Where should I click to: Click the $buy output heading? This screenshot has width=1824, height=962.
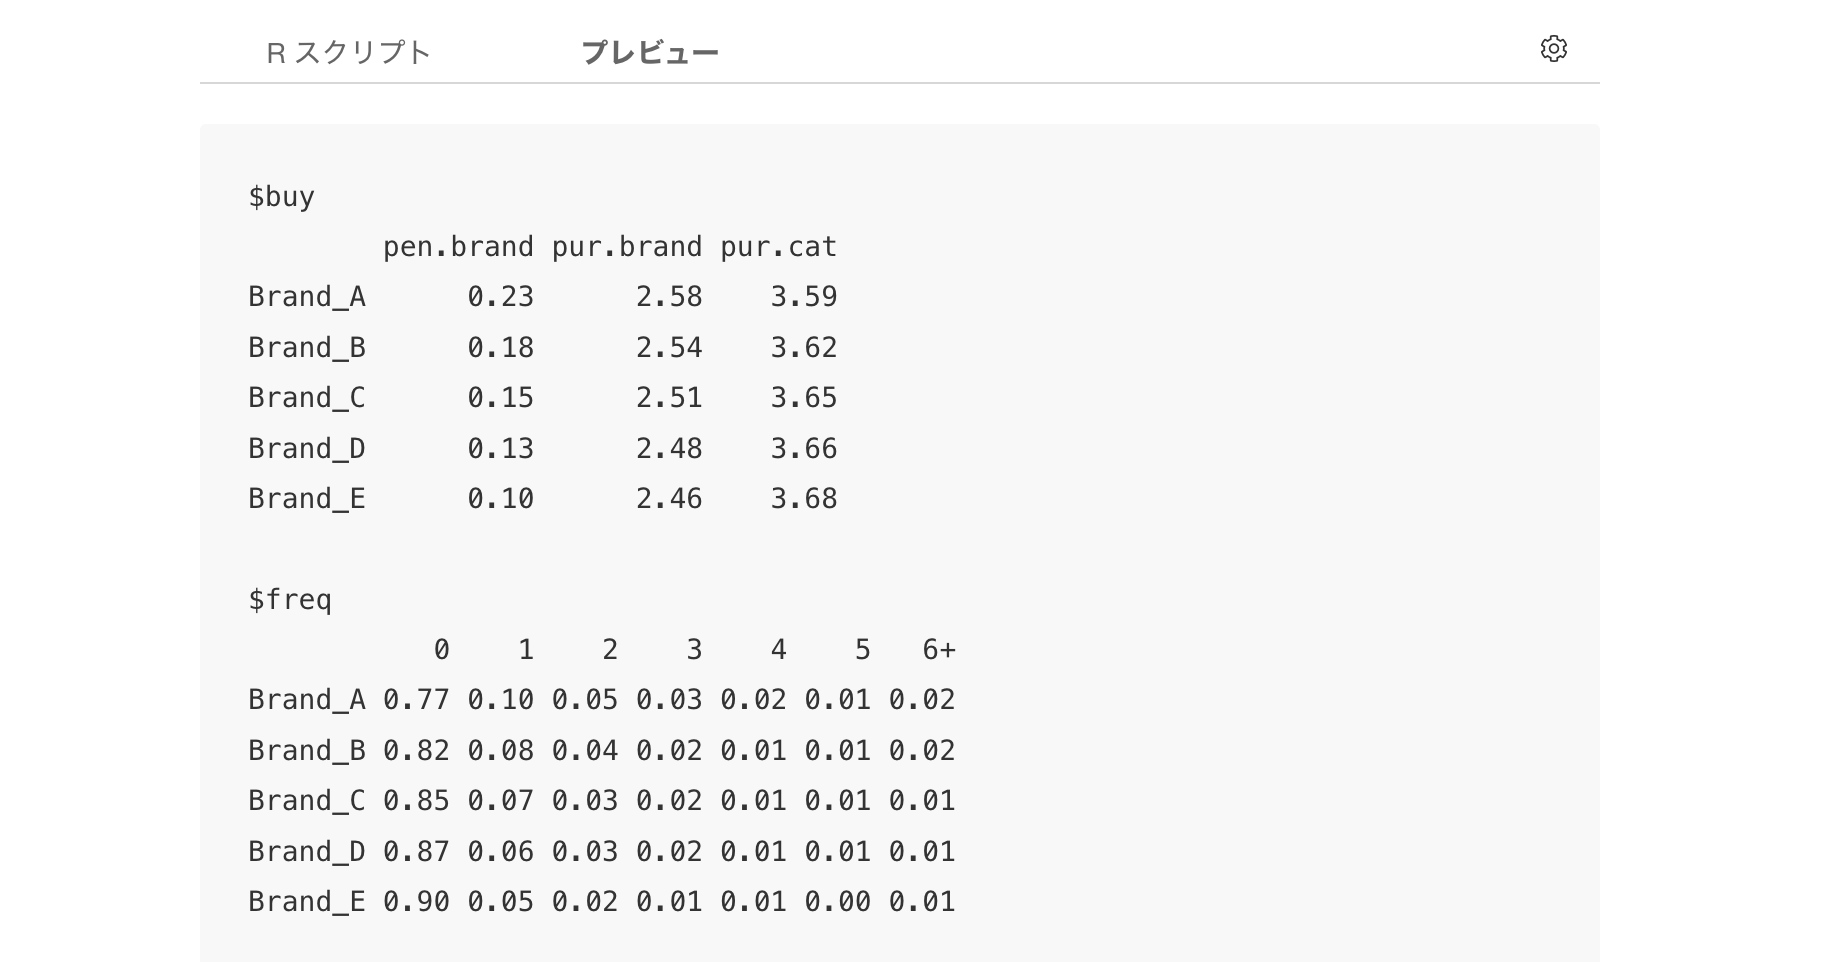point(282,197)
